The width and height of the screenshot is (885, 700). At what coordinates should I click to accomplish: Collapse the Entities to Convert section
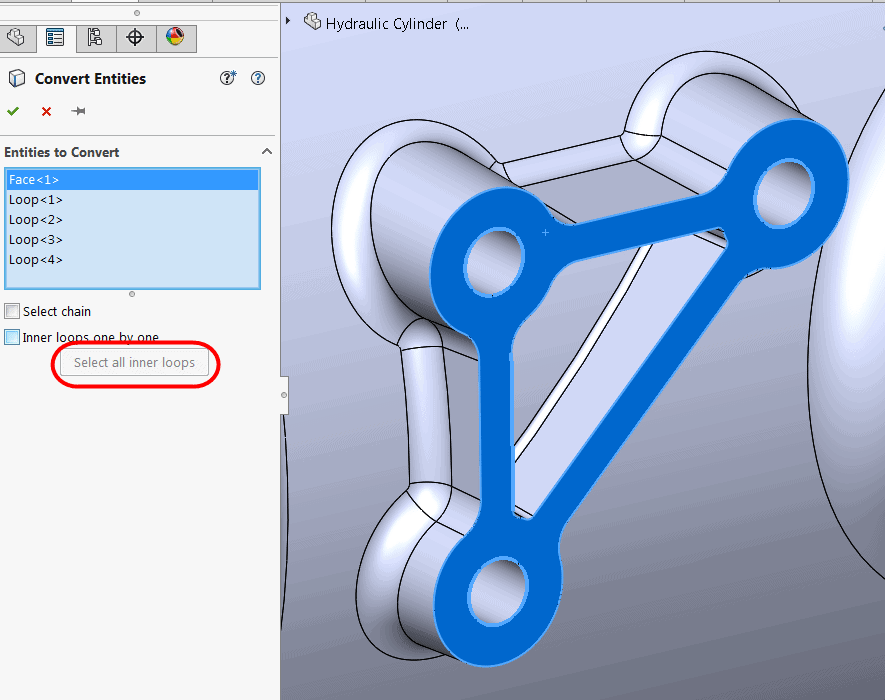pyautogui.click(x=266, y=152)
